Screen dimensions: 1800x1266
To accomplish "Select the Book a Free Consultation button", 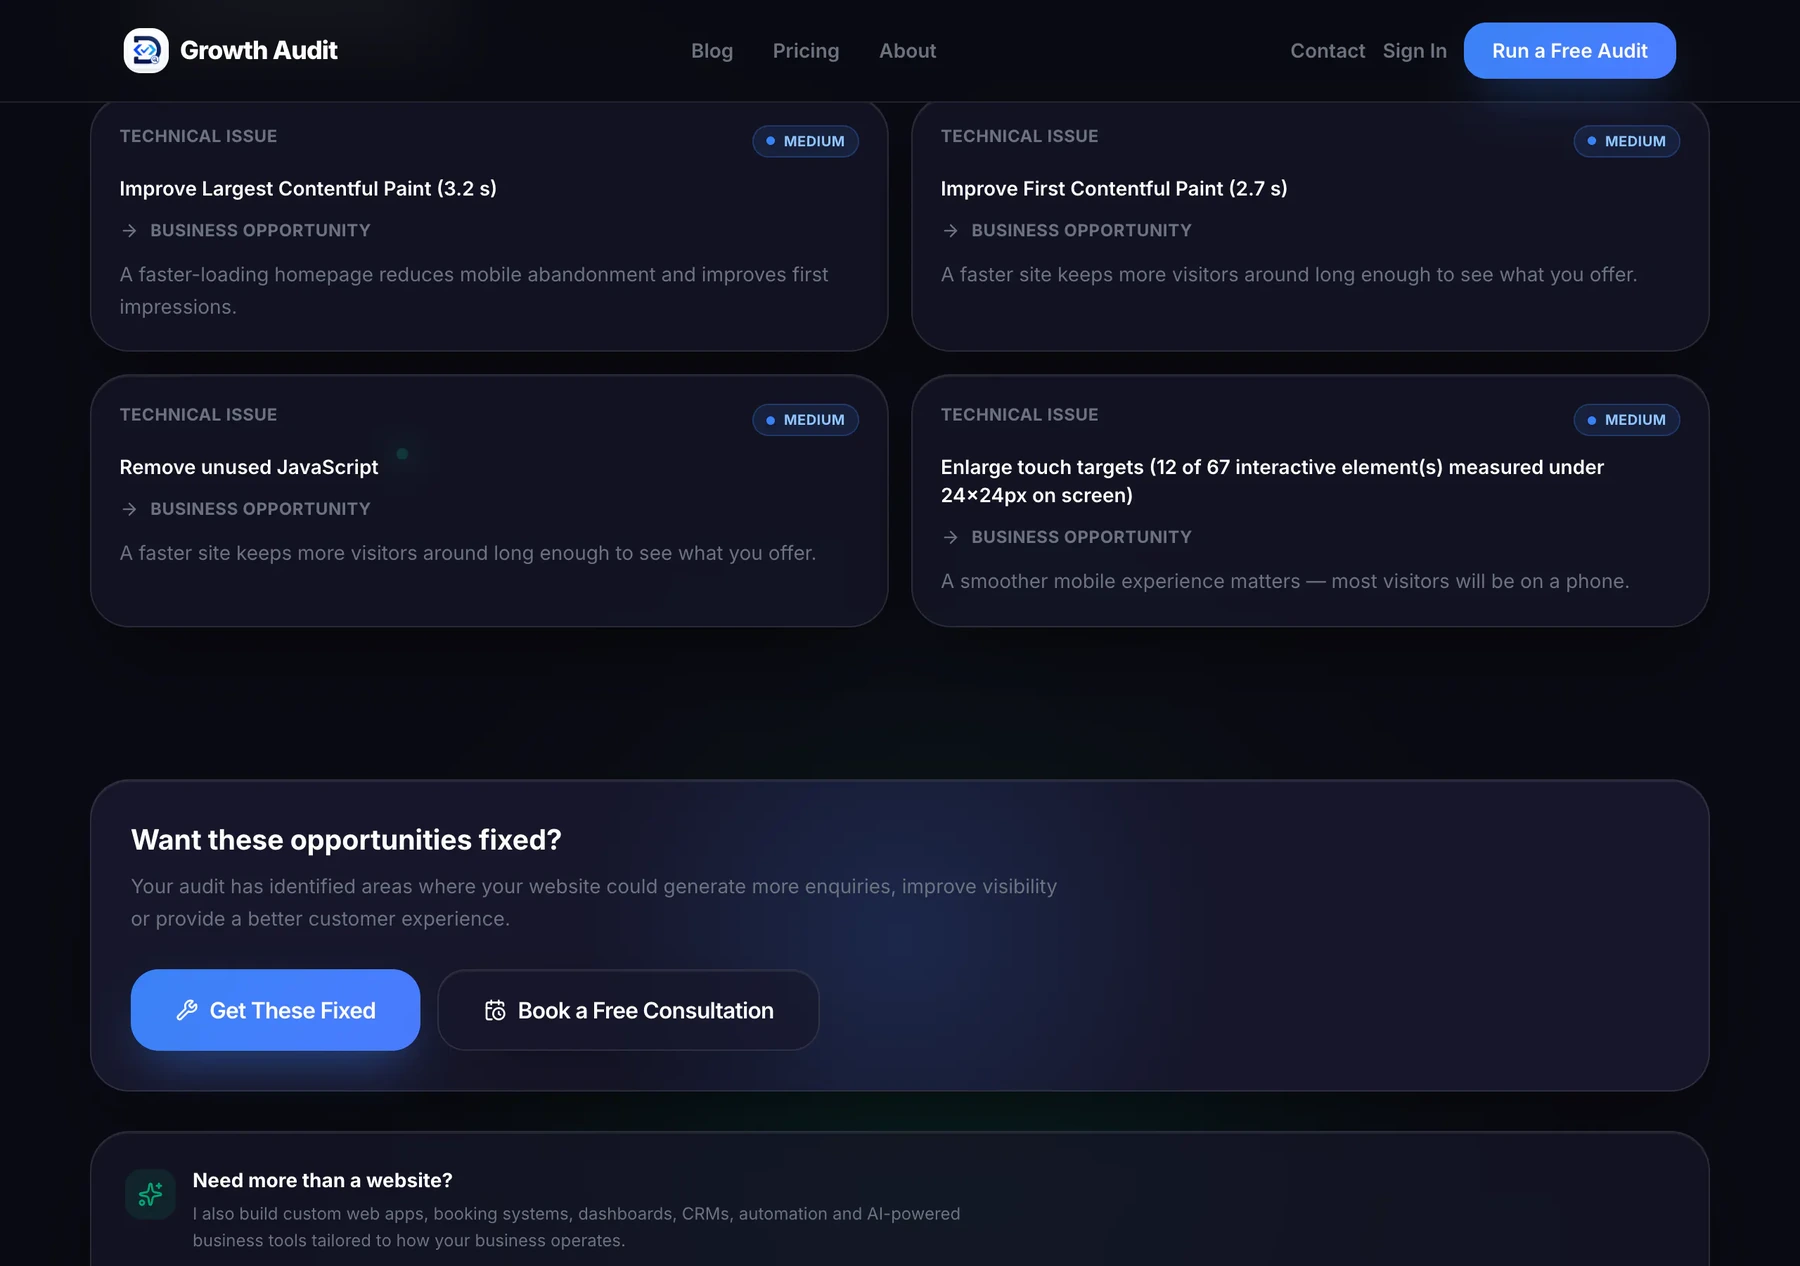I will pos(628,1010).
